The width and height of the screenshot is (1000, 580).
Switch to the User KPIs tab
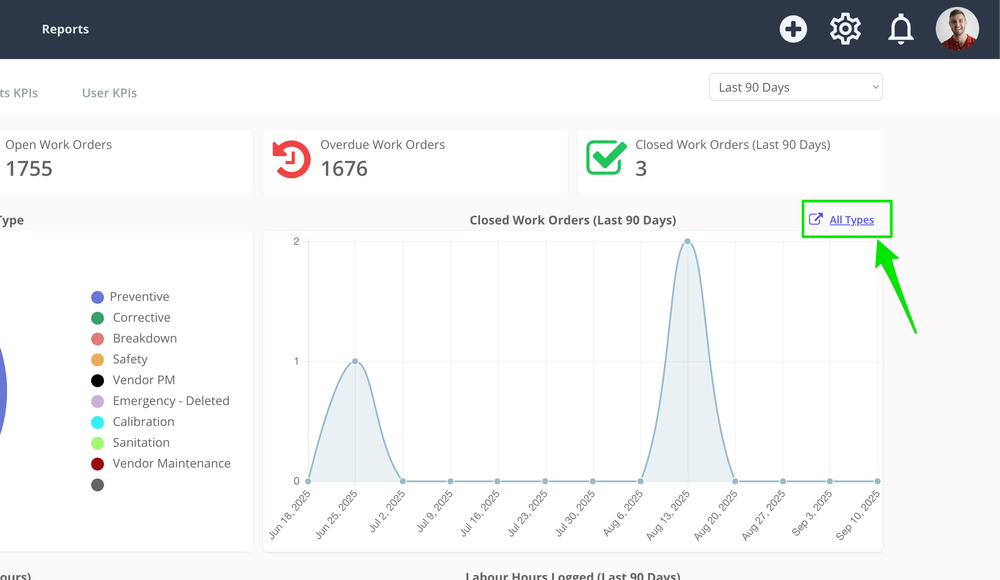pyautogui.click(x=109, y=93)
